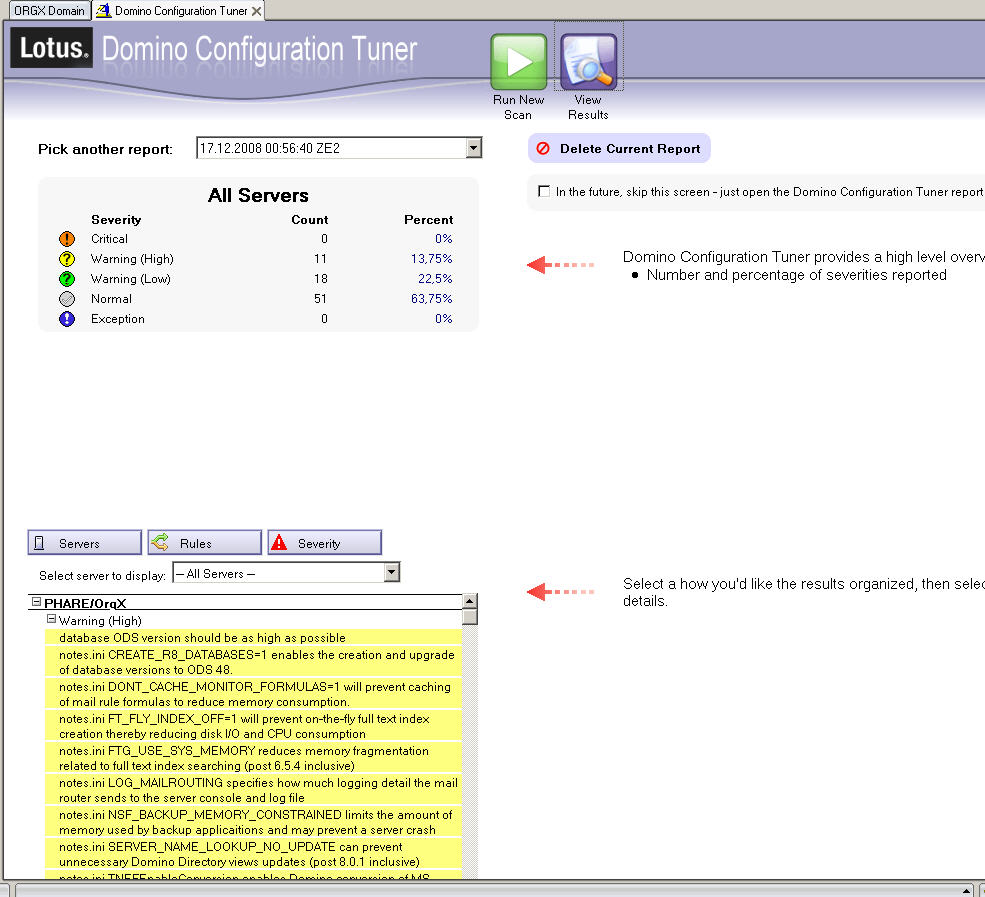Screen dimensions: 985x897
Task: Organize results by Rules
Action: [205, 543]
